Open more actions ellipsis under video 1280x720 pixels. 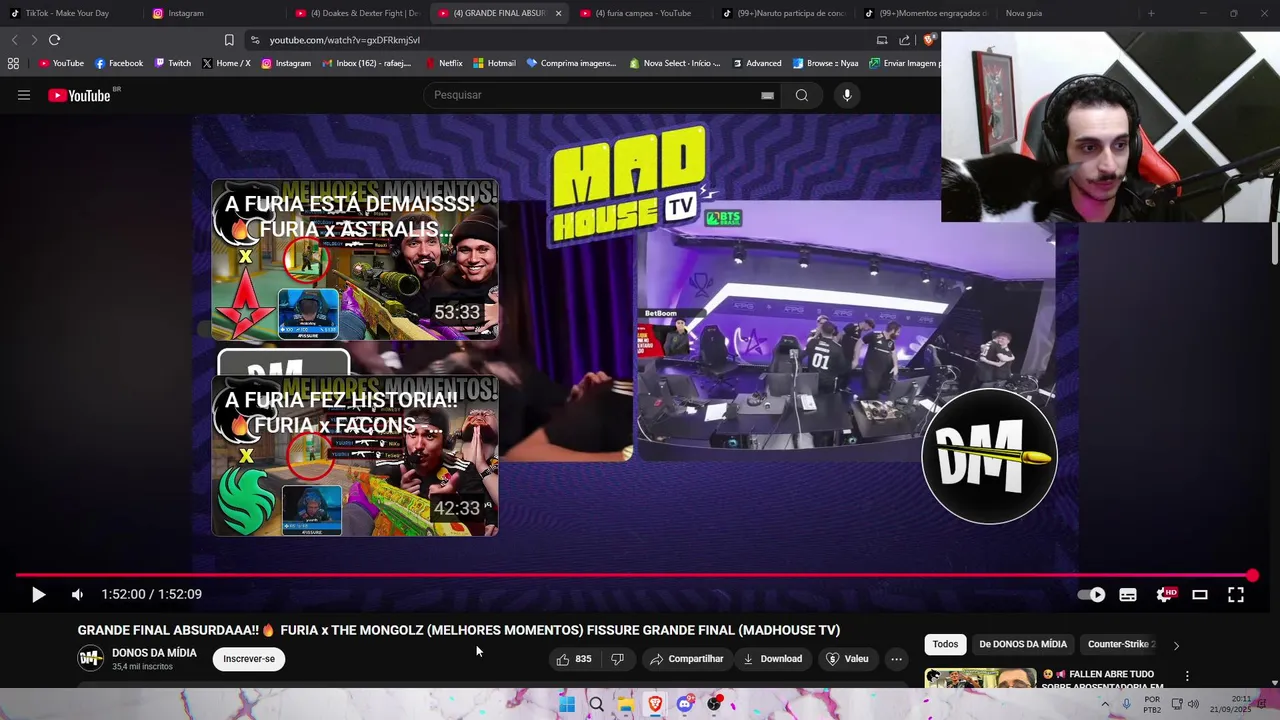(x=896, y=659)
